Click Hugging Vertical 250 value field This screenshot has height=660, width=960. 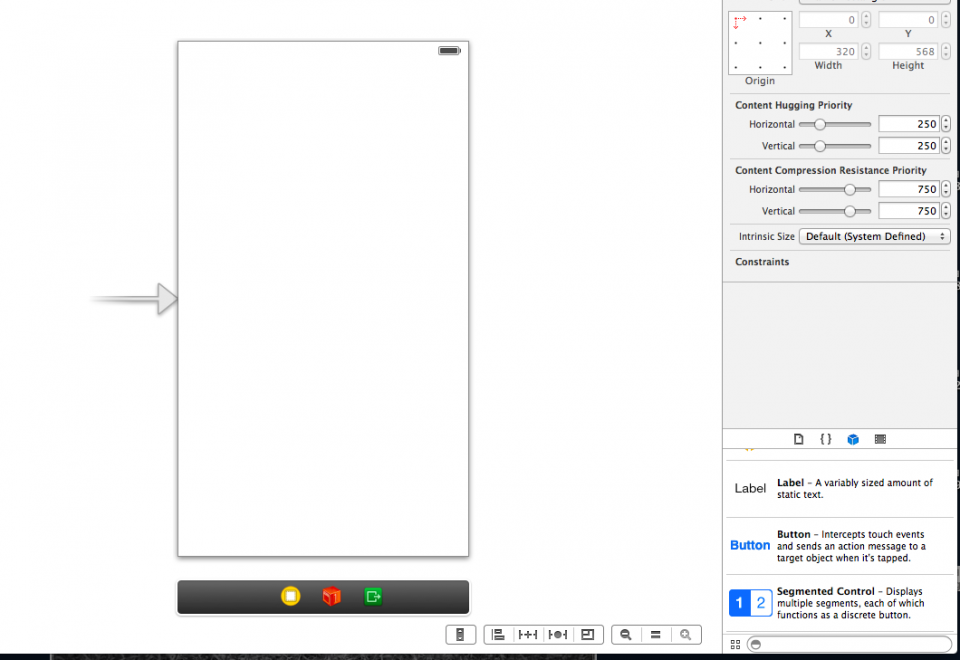(909, 146)
